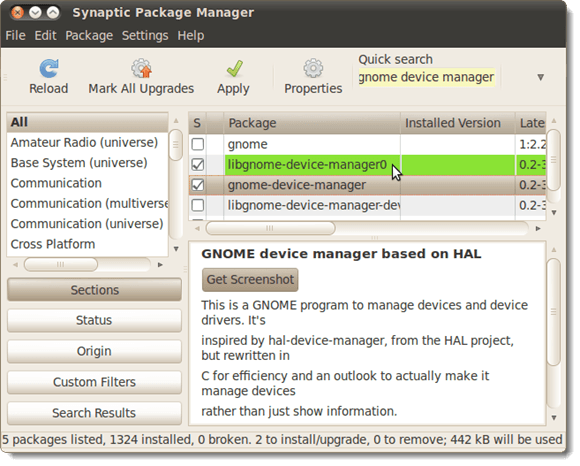Click the Mark All Upgrades gear icon
This screenshot has width=580, height=466.
[x=141, y=68]
